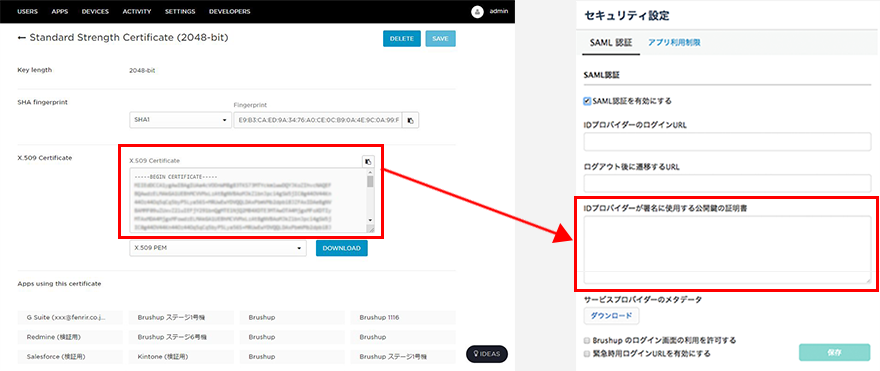
Task: Enable SAML認証を有効にする checkbox
Action: click(x=587, y=101)
